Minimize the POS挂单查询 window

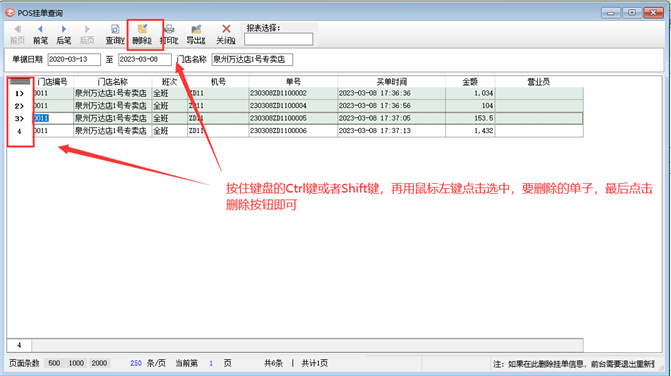click(611, 13)
